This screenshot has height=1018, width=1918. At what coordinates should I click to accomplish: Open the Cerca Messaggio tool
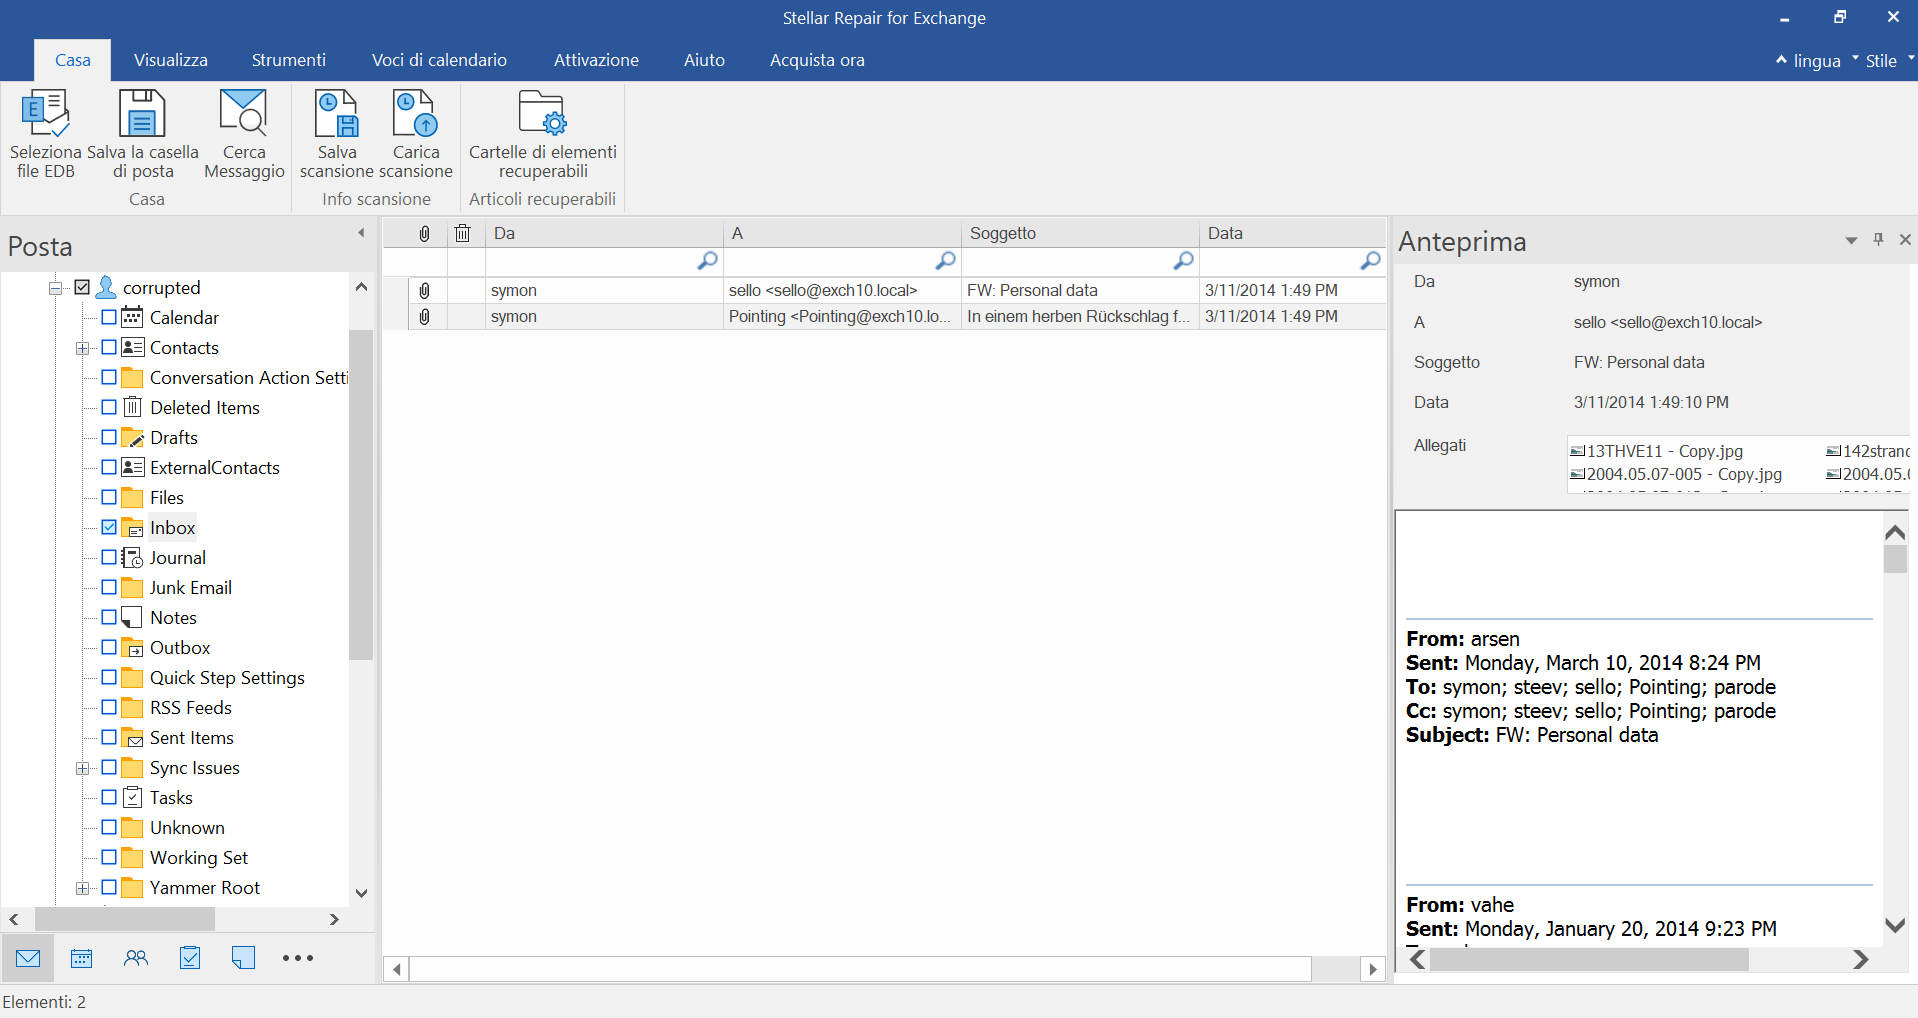coord(244,135)
